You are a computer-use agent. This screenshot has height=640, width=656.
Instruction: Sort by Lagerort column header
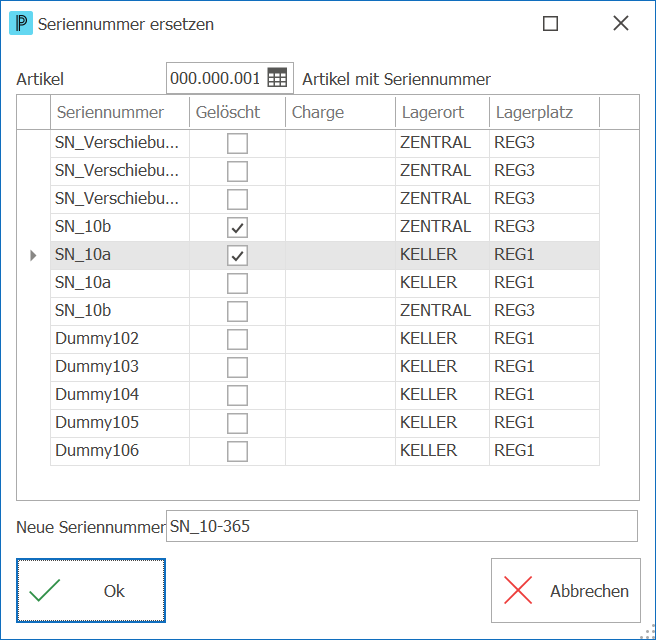[x=442, y=112]
